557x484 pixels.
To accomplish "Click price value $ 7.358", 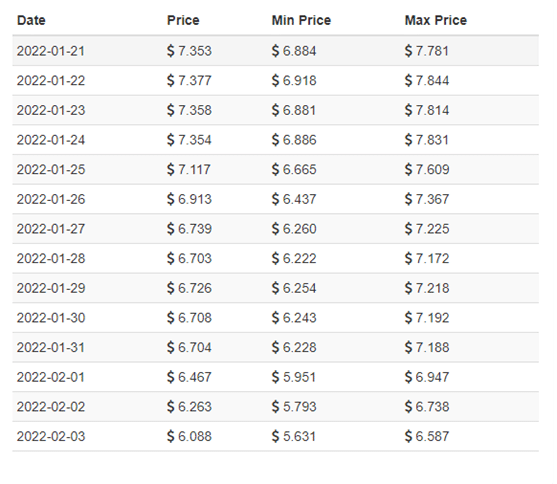I will 189,110.
